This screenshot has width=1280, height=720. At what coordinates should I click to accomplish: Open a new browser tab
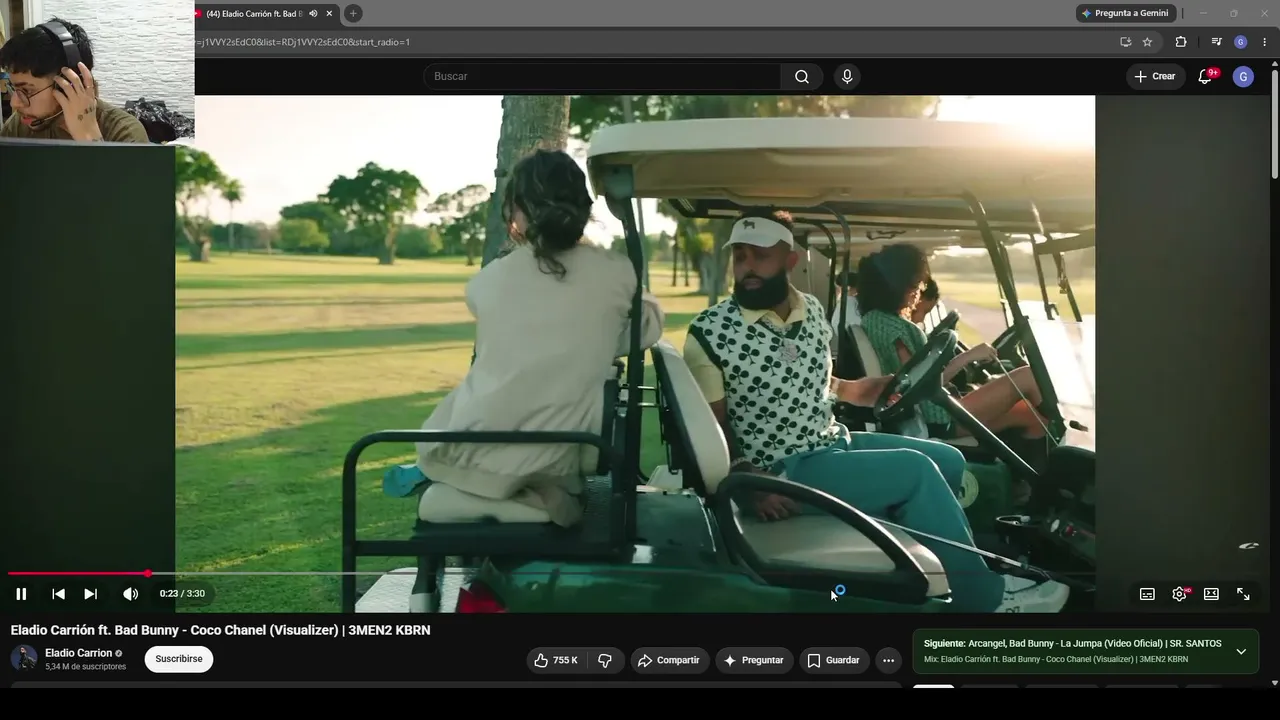353,13
